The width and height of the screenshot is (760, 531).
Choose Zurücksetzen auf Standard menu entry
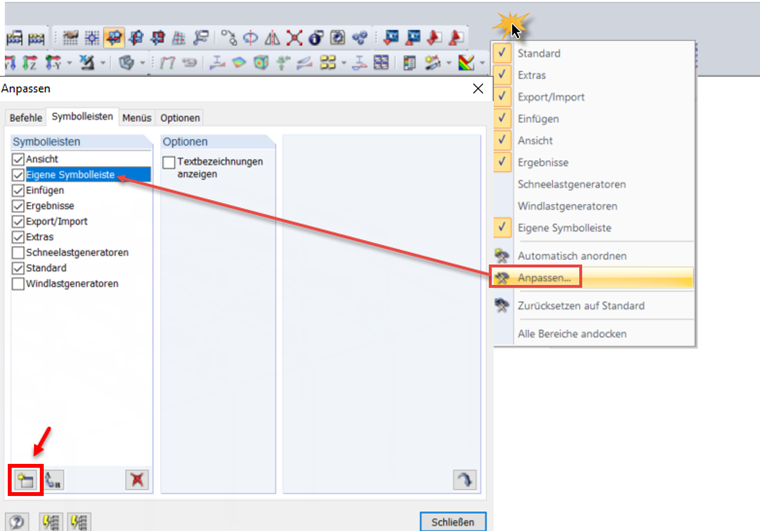tap(593, 305)
